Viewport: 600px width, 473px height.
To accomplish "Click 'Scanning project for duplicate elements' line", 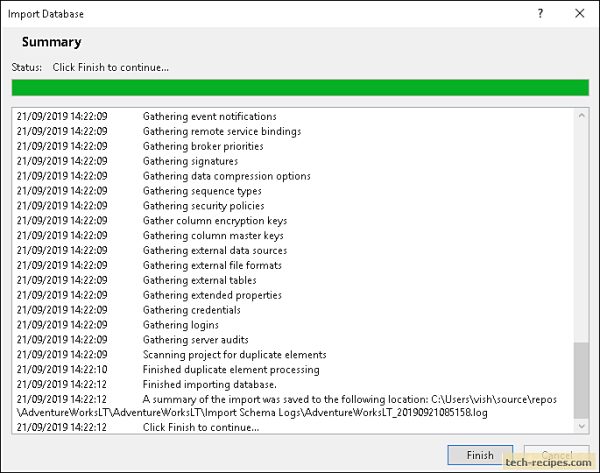I will click(x=235, y=355).
